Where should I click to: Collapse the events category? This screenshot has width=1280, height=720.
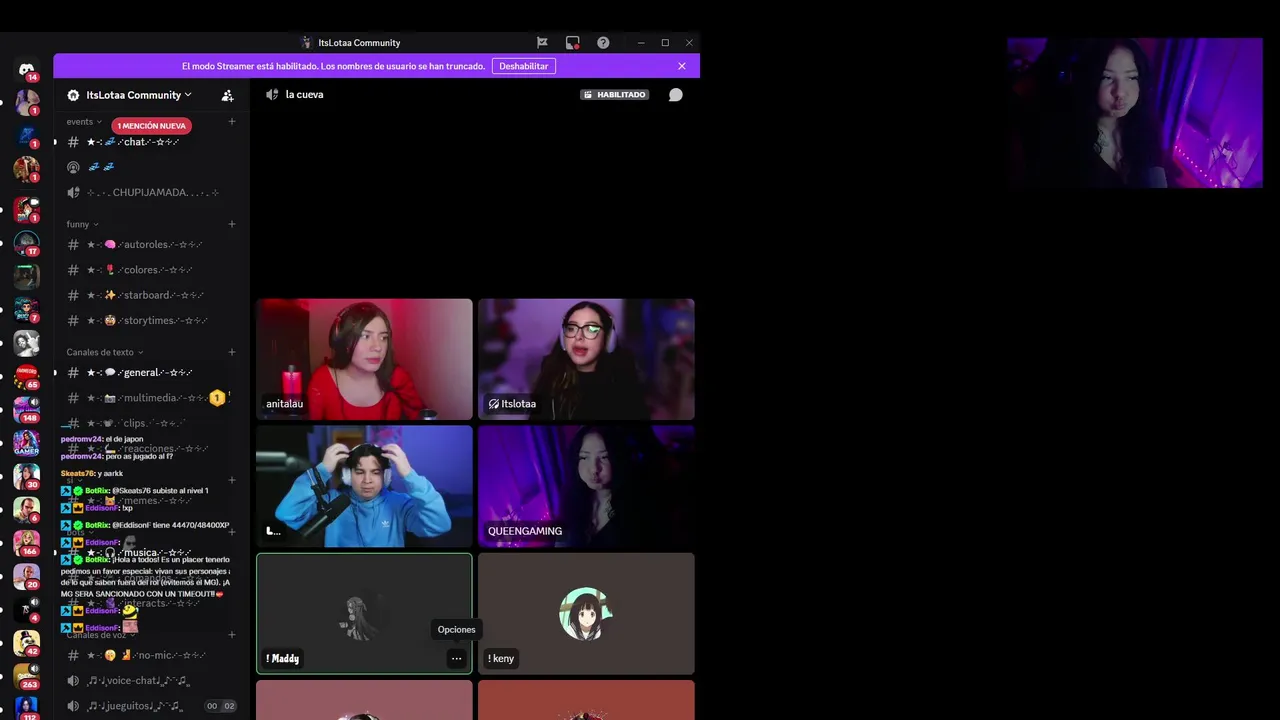(84, 122)
